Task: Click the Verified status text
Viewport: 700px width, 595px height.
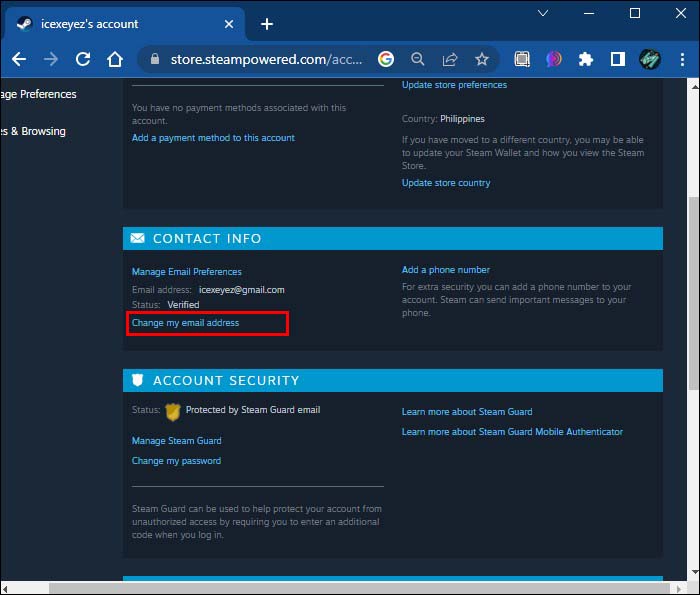Action: [x=183, y=305]
